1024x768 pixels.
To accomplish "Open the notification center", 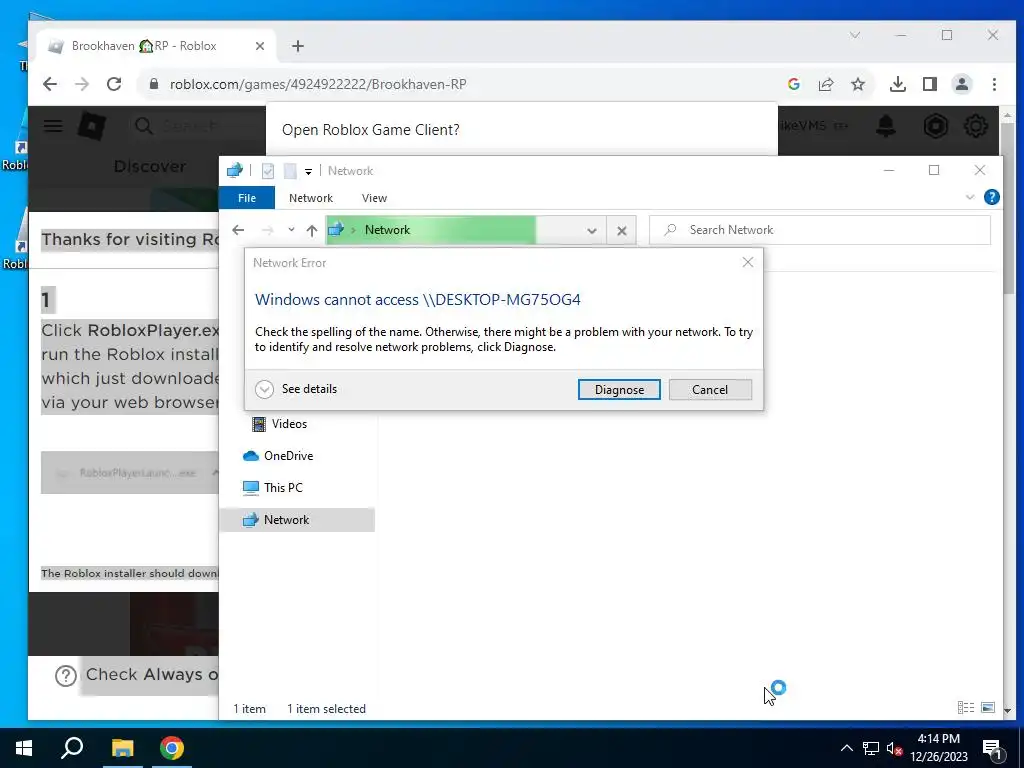I will coord(992,748).
